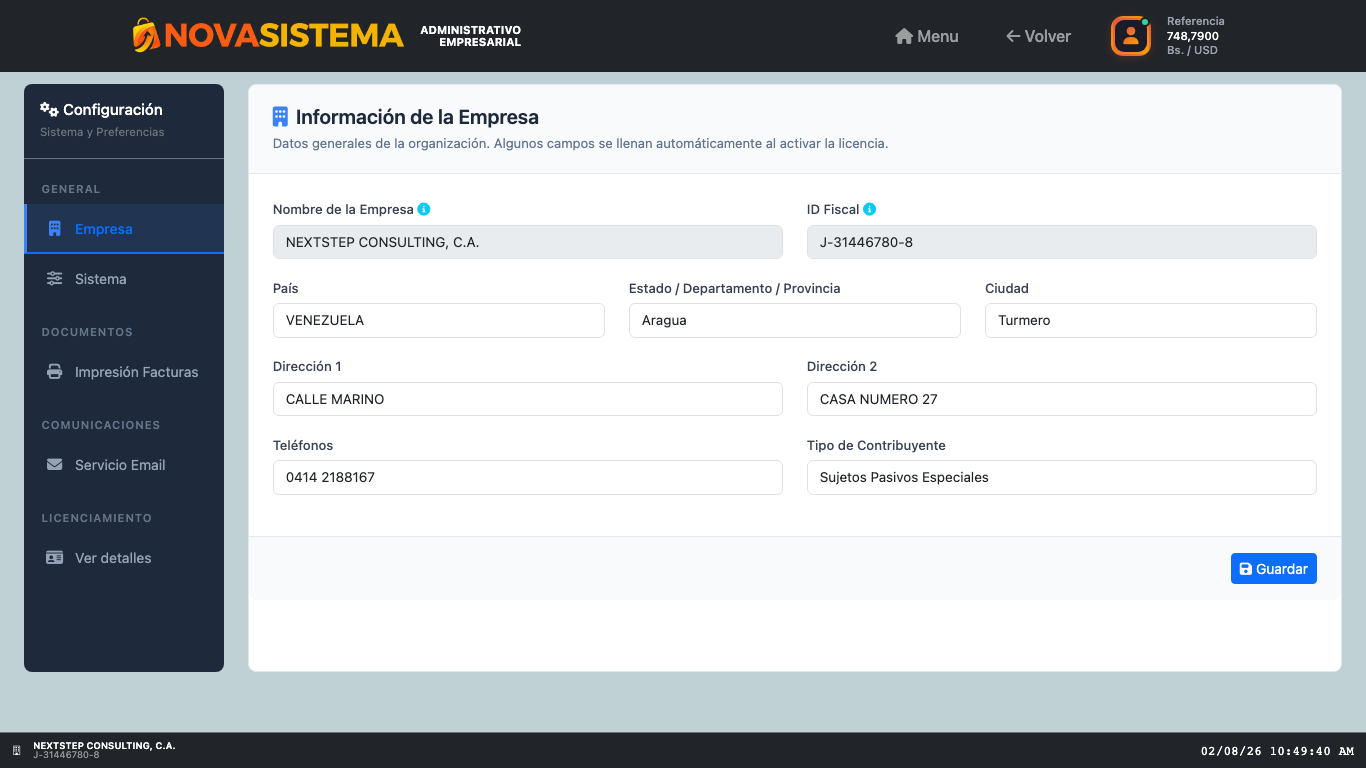This screenshot has height=768, width=1366.
Task: Click the ID Fiscal field
Action: tap(1062, 242)
